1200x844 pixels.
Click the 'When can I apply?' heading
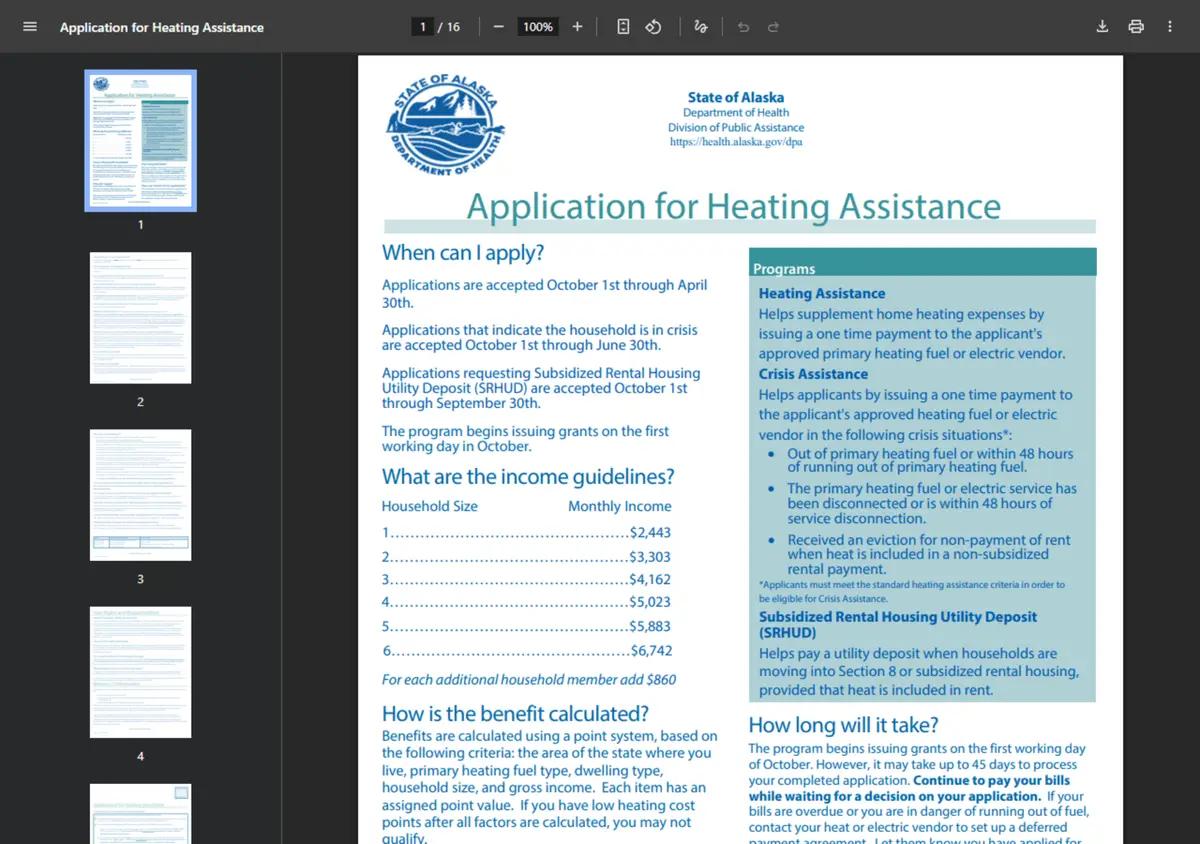463,253
